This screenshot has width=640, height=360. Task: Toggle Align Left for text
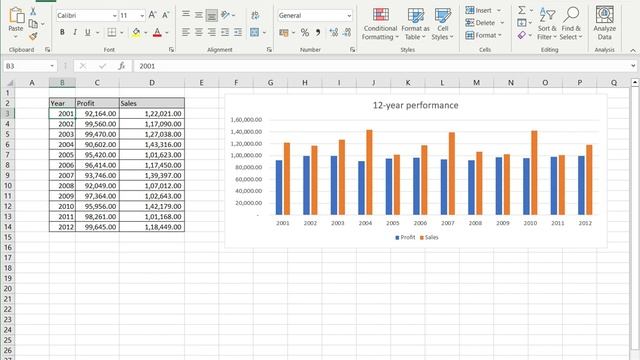(185, 32)
